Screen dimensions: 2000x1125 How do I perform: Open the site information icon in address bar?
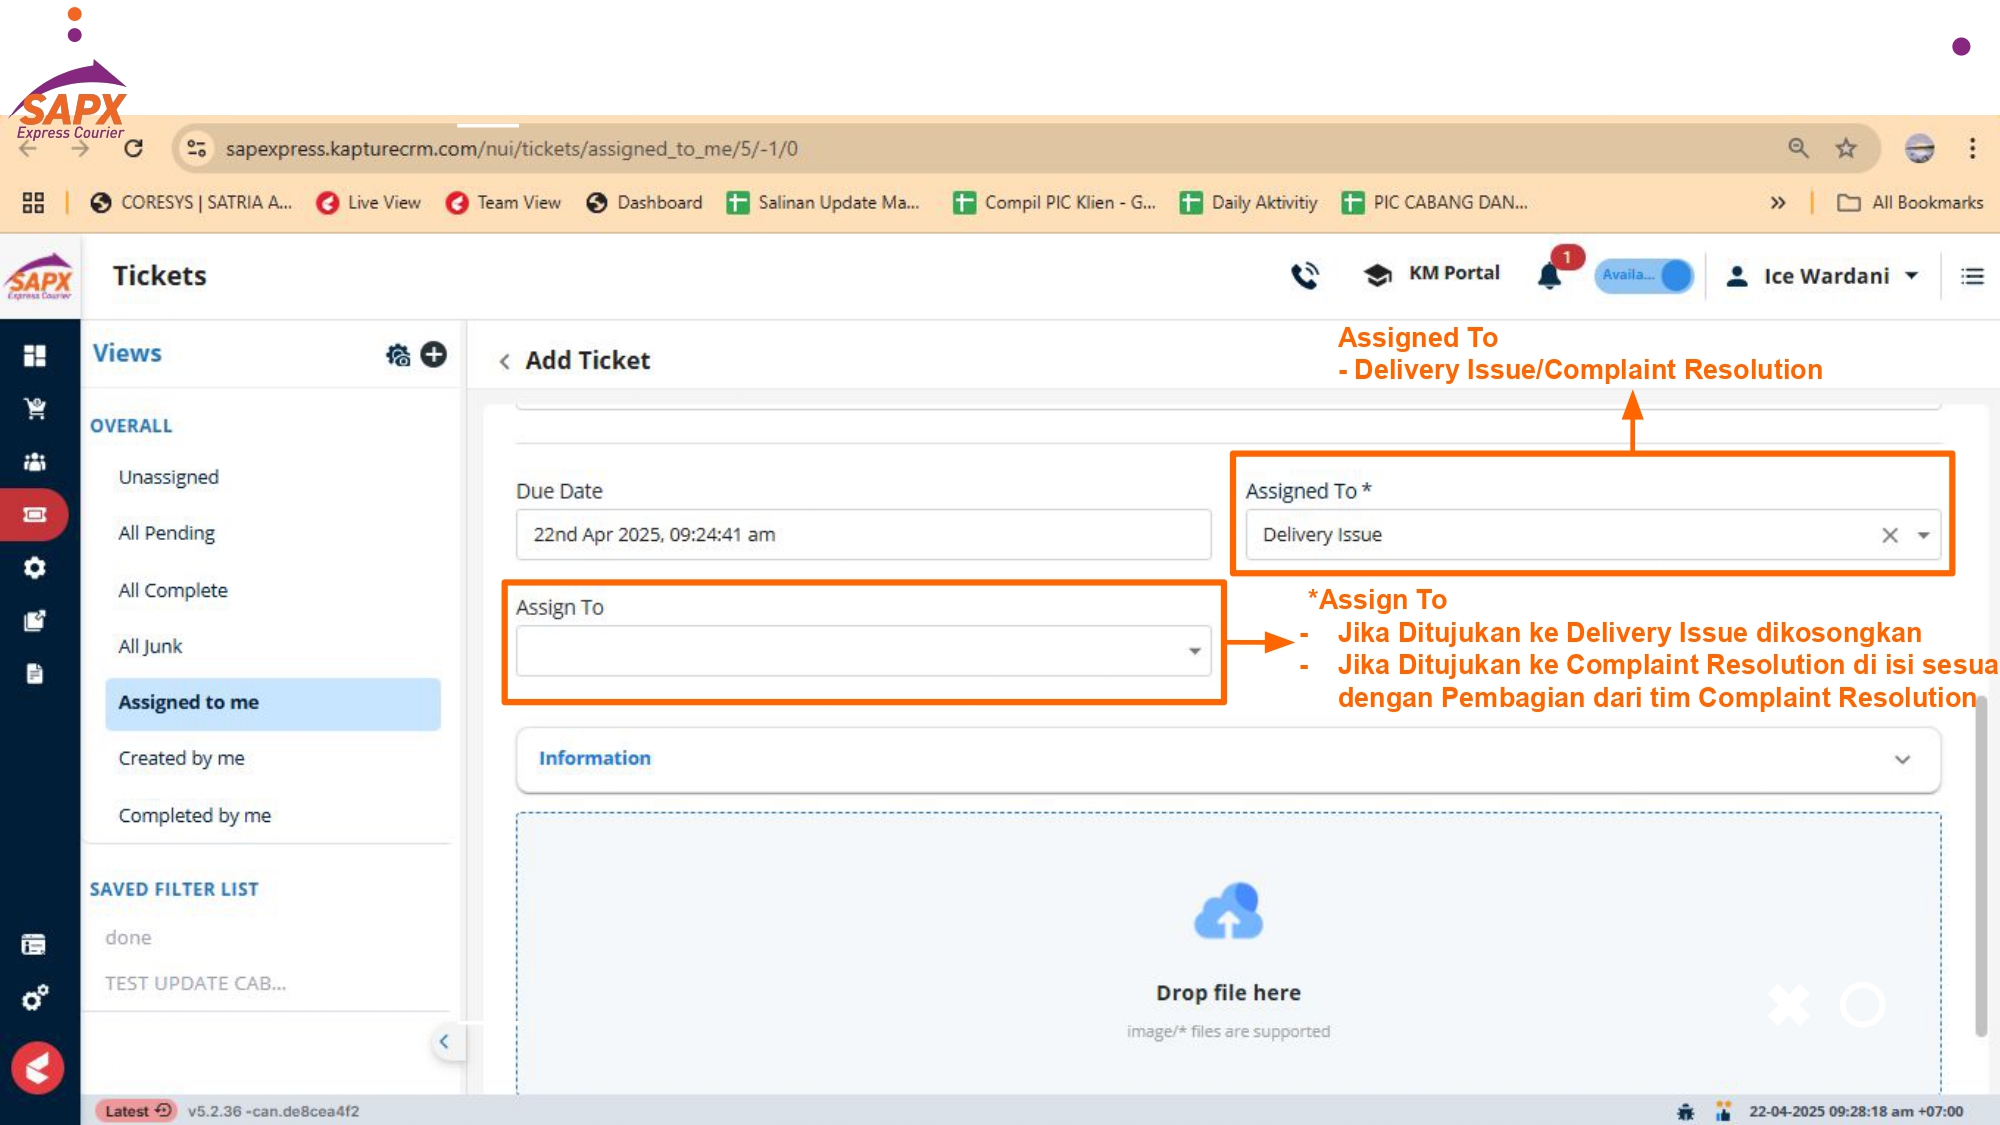196,149
